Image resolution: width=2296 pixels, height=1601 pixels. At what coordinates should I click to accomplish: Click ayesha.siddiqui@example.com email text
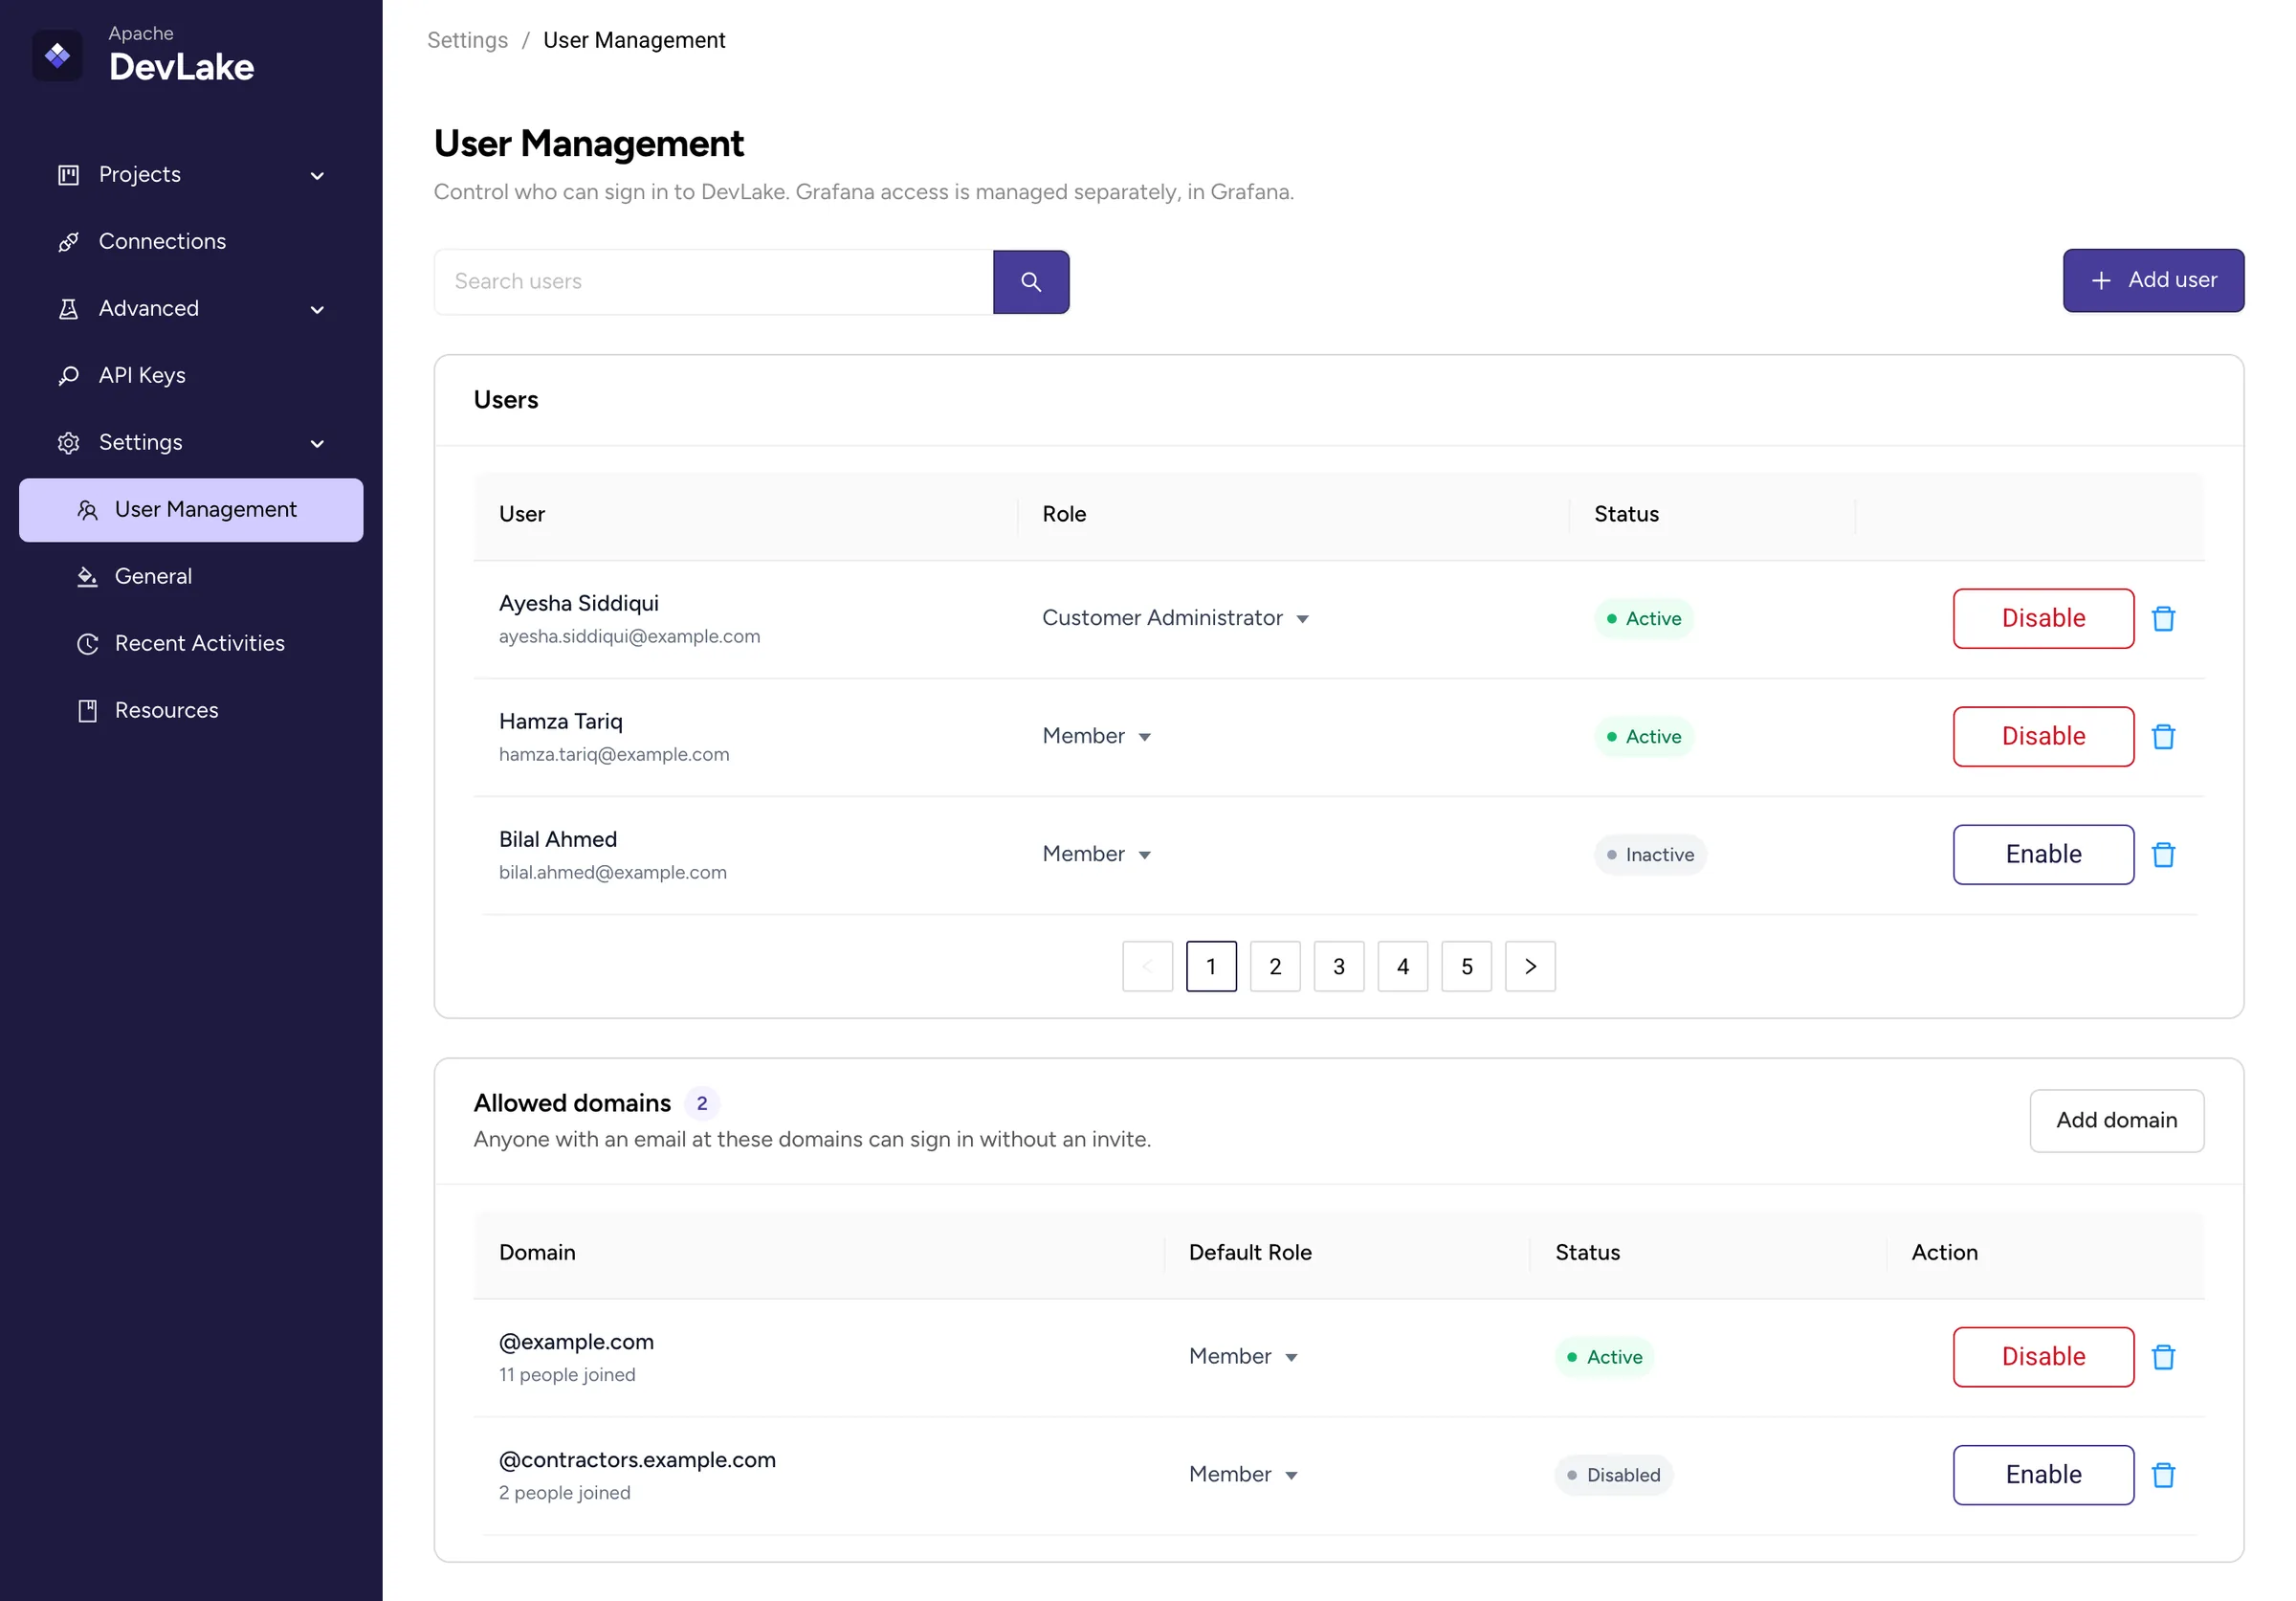(629, 637)
